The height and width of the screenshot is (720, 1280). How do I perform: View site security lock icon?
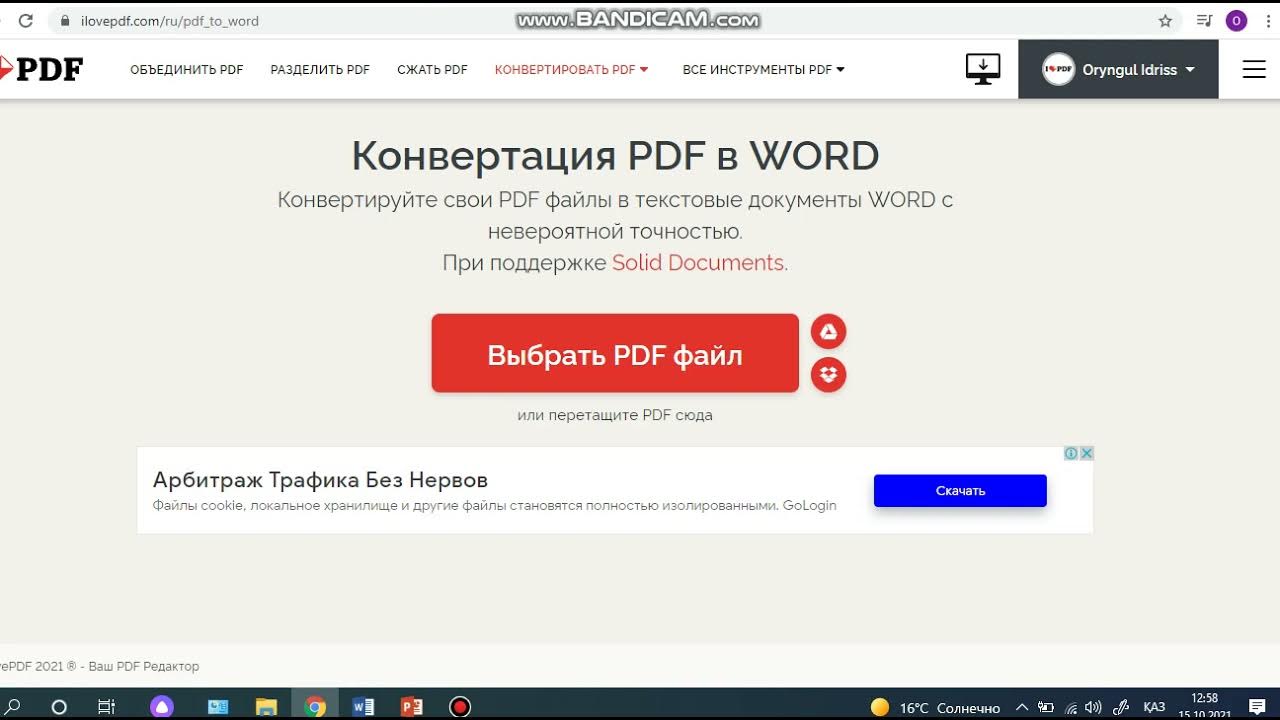[x=65, y=21]
